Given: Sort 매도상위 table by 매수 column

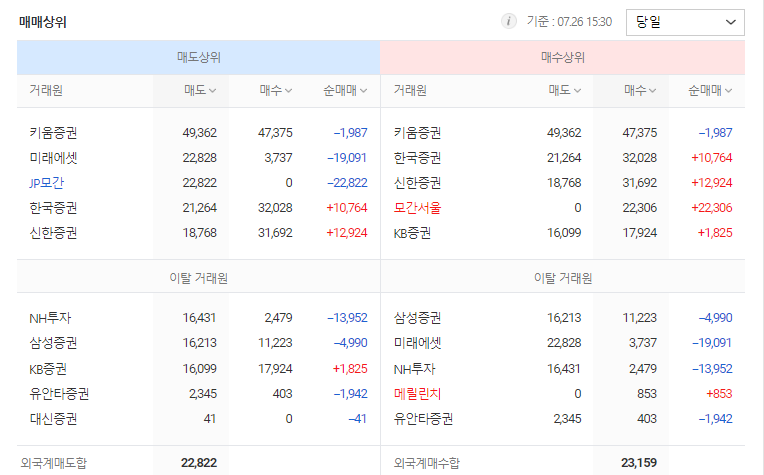Looking at the screenshot, I should [x=275, y=90].
